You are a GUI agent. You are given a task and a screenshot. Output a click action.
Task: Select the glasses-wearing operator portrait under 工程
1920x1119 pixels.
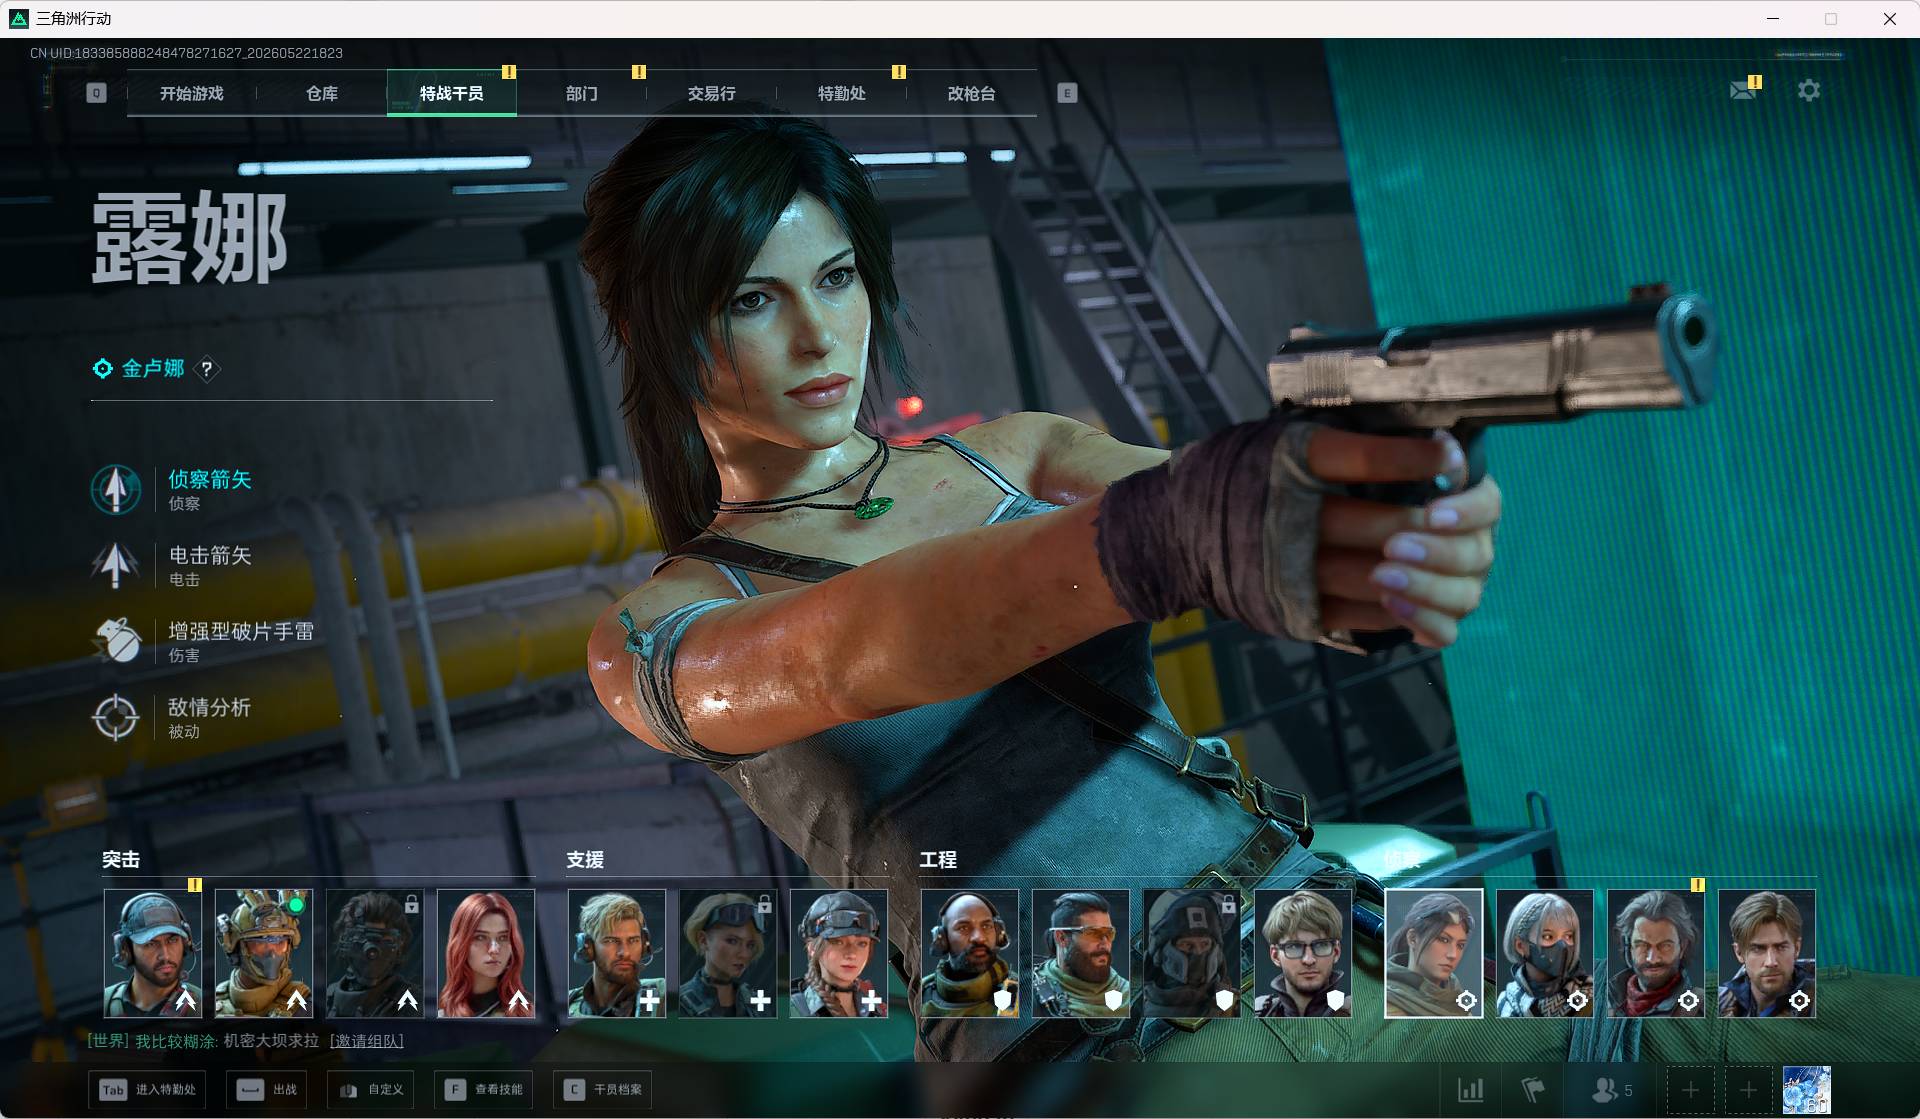(x=1303, y=953)
